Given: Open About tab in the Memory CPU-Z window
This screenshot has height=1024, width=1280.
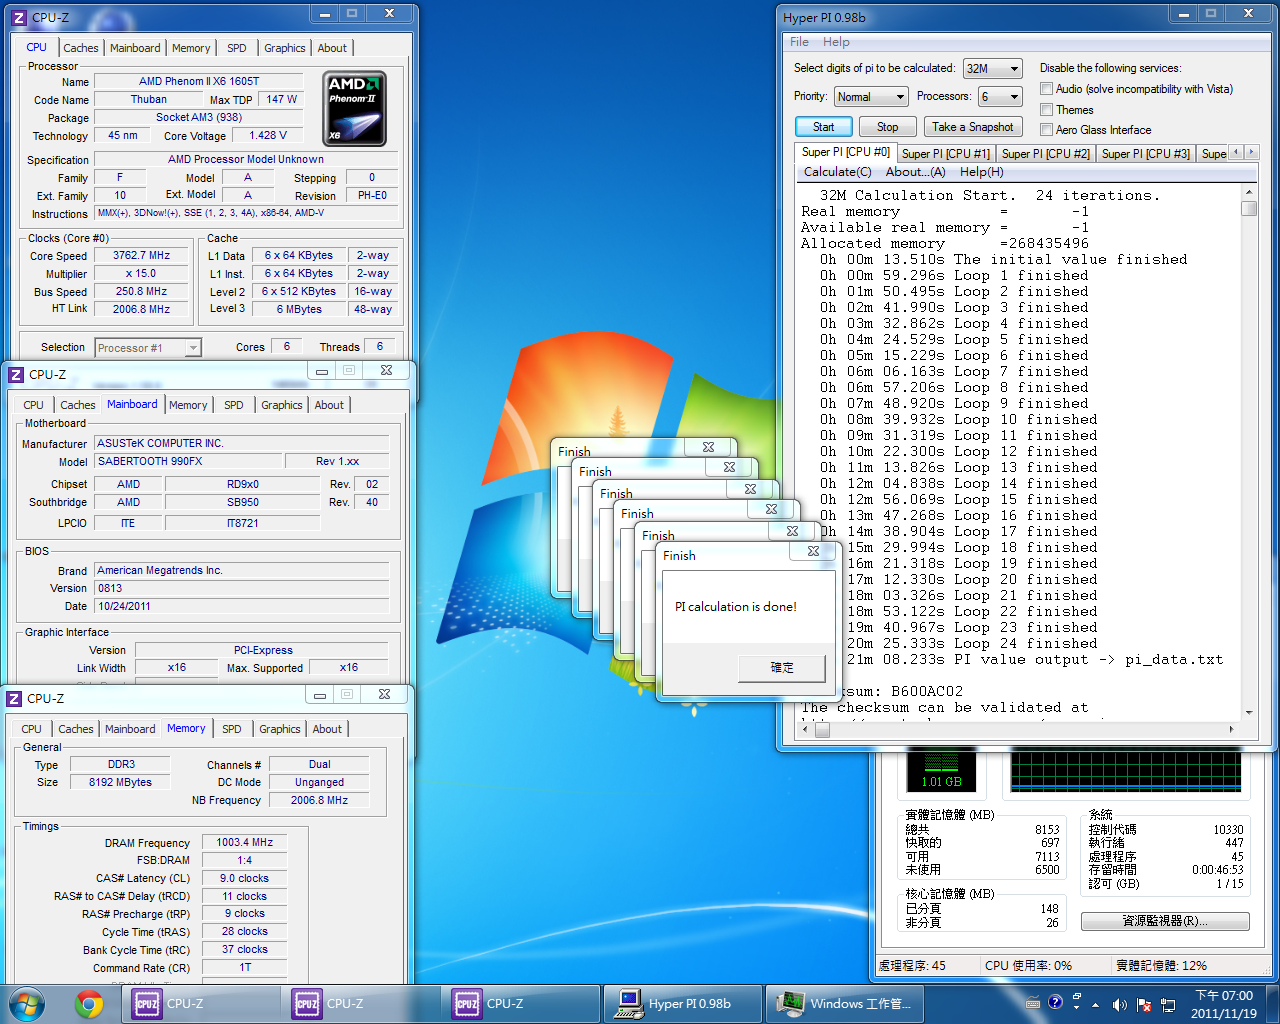Looking at the screenshot, I should 327,729.
